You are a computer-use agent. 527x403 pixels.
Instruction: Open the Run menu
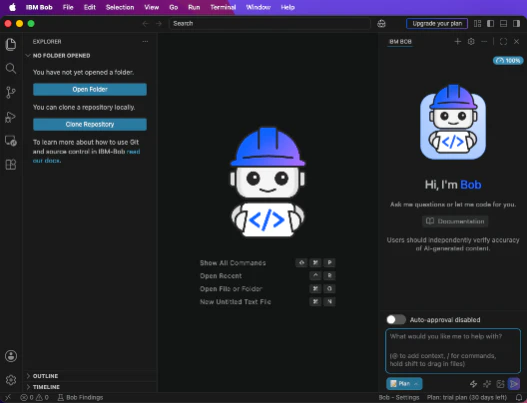click(x=194, y=7)
